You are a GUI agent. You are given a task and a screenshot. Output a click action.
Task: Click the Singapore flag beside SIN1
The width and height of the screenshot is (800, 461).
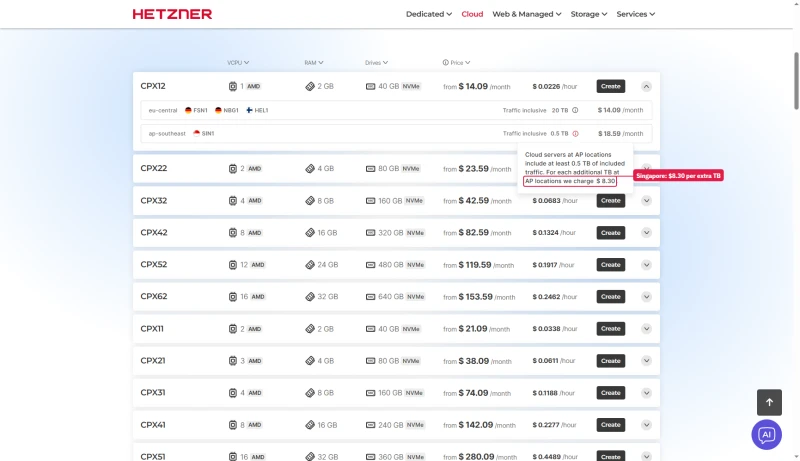click(x=196, y=133)
